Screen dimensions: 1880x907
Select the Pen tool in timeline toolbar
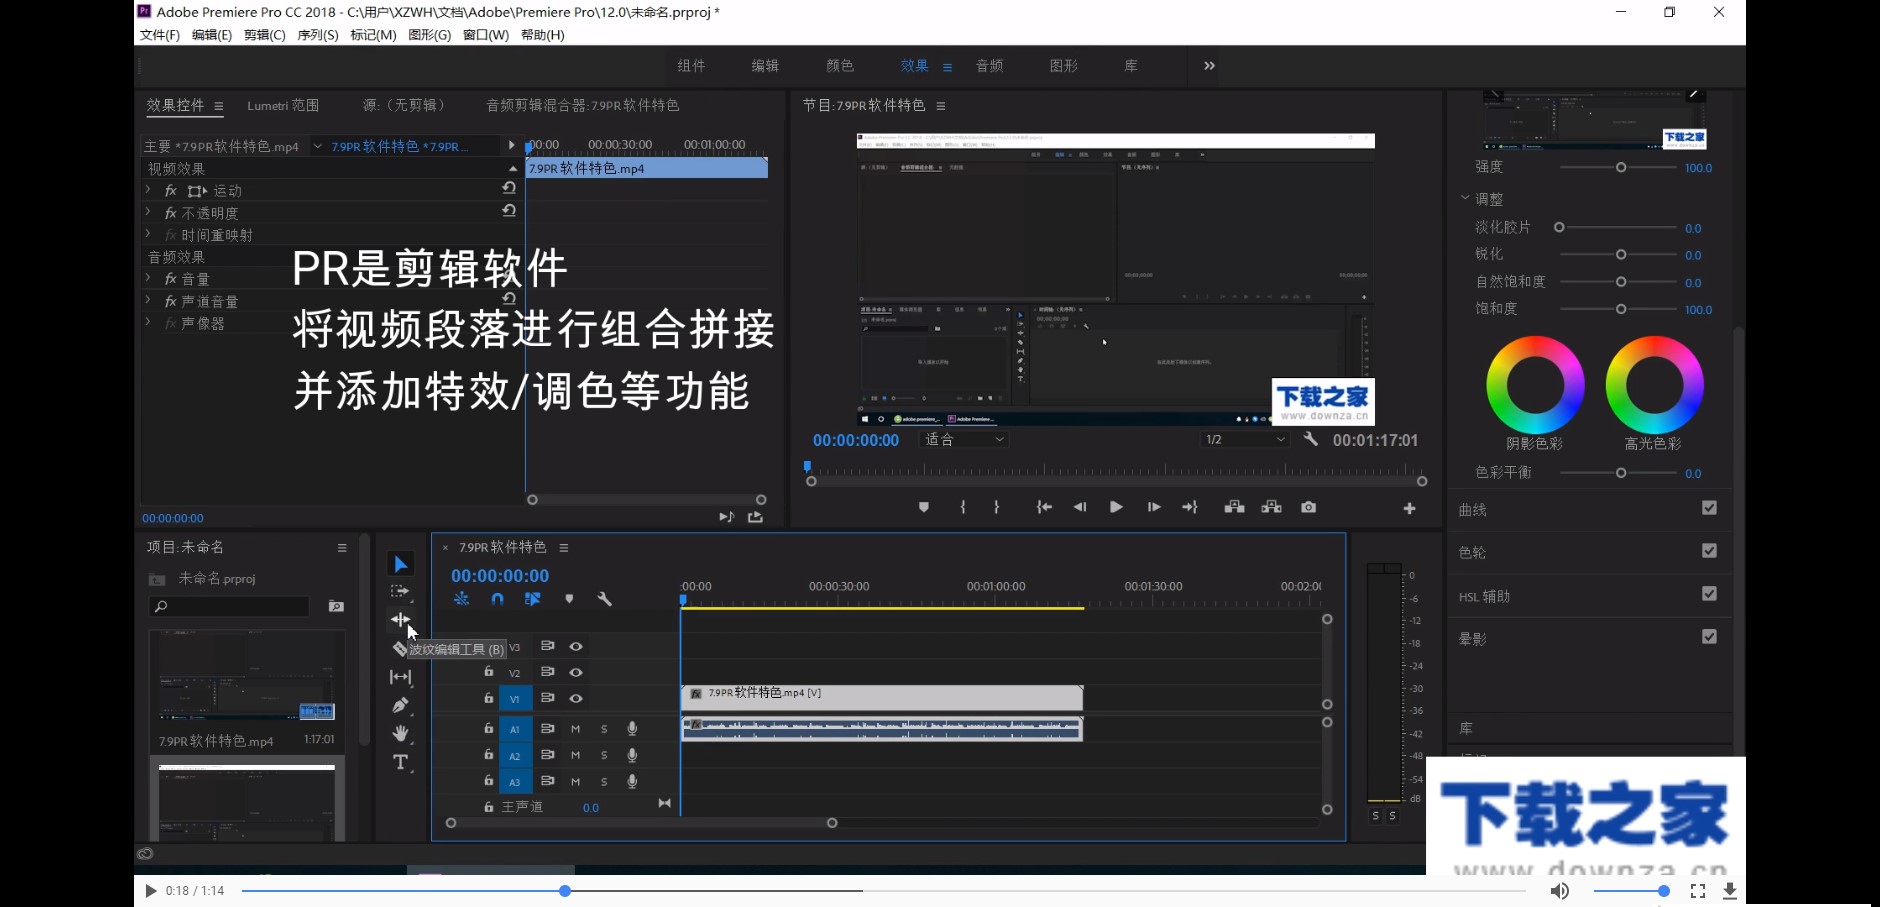pos(401,705)
